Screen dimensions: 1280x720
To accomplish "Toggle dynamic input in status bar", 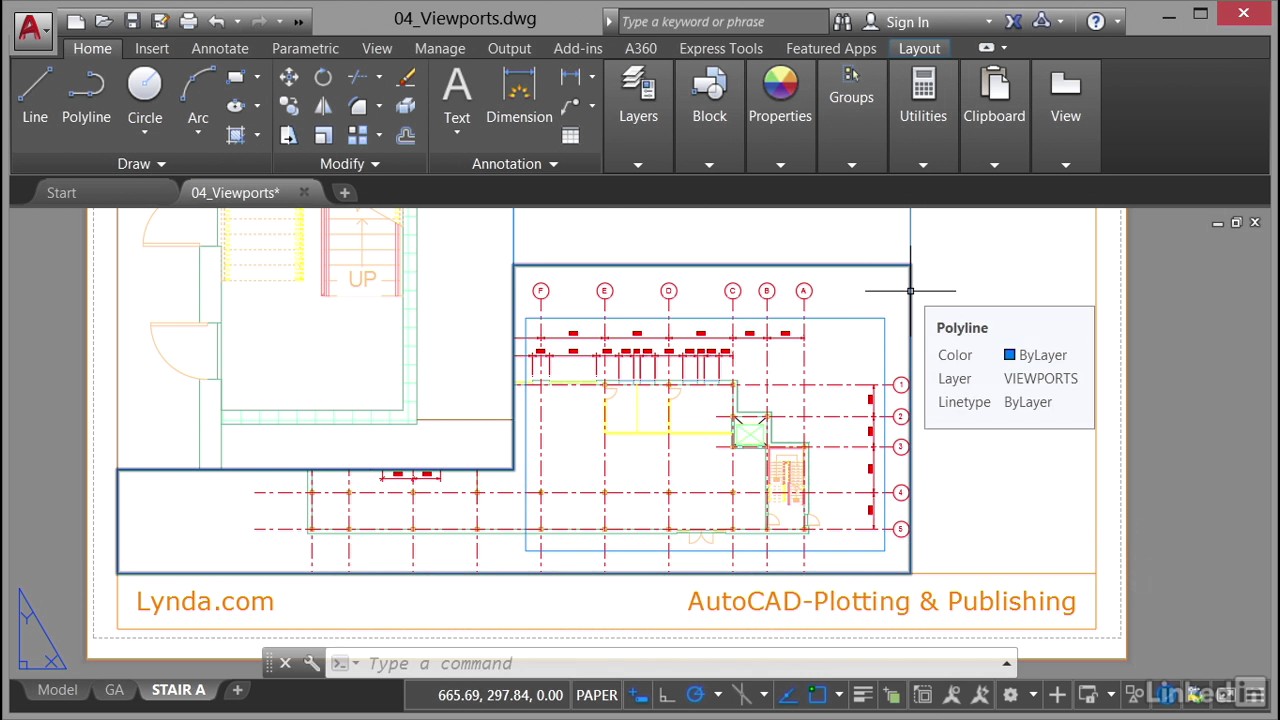I will (x=640, y=695).
